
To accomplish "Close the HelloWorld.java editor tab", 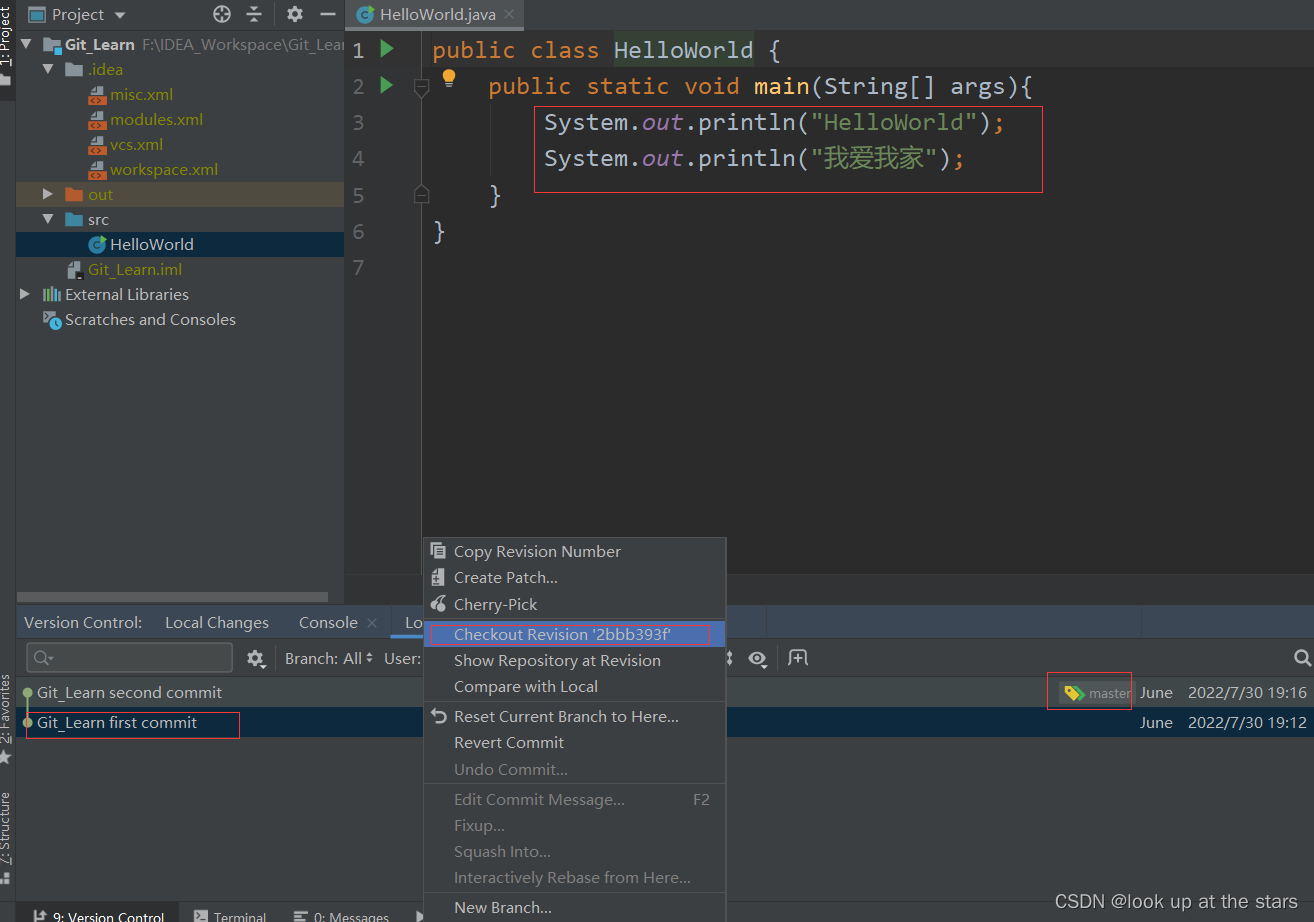I will coord(509,14).
